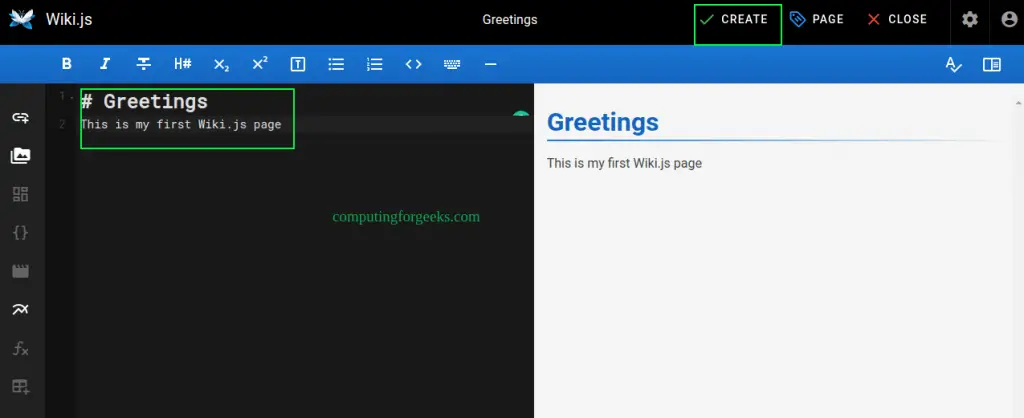Click the Greetings page title in header

pos(509,20)
